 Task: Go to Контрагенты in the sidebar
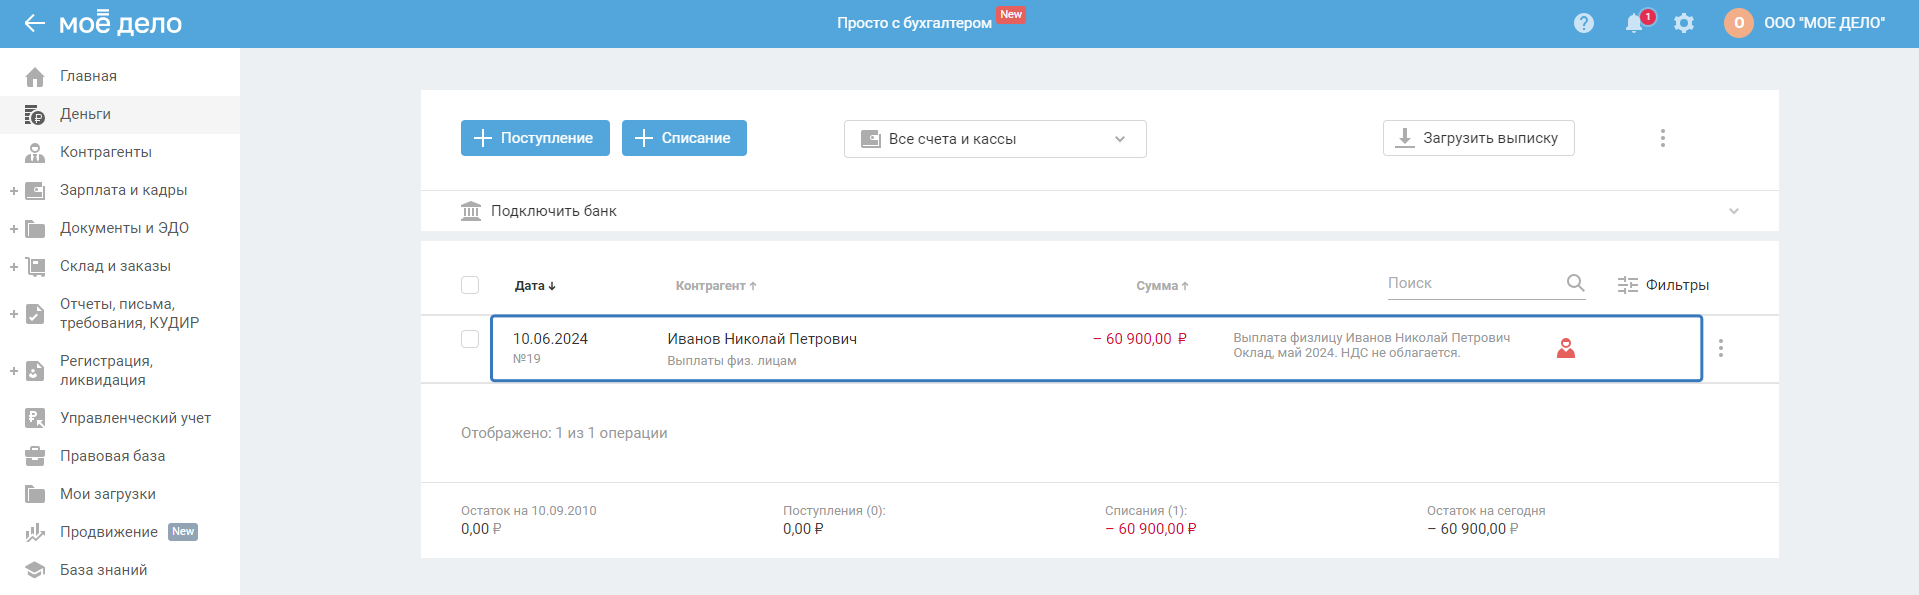(106, 152)
